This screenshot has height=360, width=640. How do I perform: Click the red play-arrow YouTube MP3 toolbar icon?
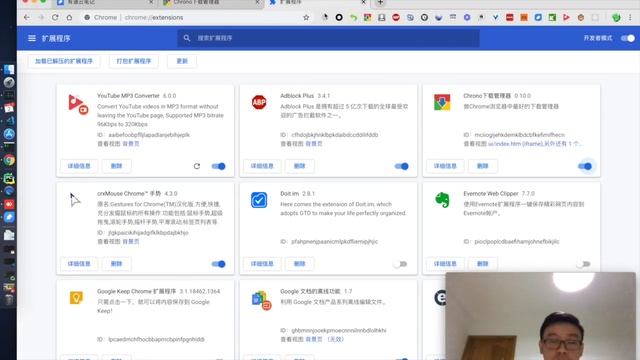pos(566,18)
